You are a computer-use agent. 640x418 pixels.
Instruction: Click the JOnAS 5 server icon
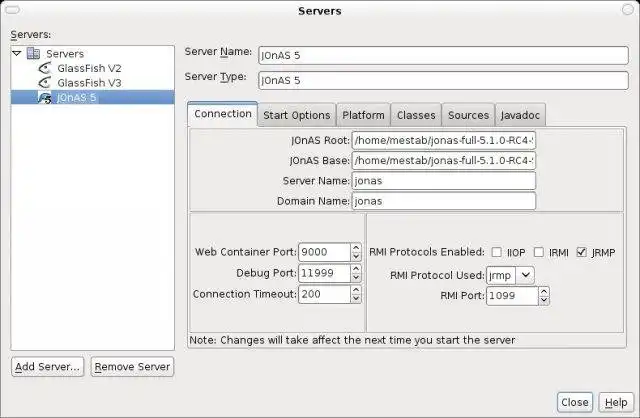coord(44,98)
